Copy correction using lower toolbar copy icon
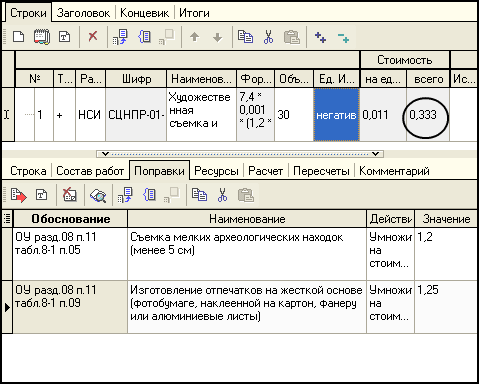Screen dimensions: 479x384 [199, 195]
